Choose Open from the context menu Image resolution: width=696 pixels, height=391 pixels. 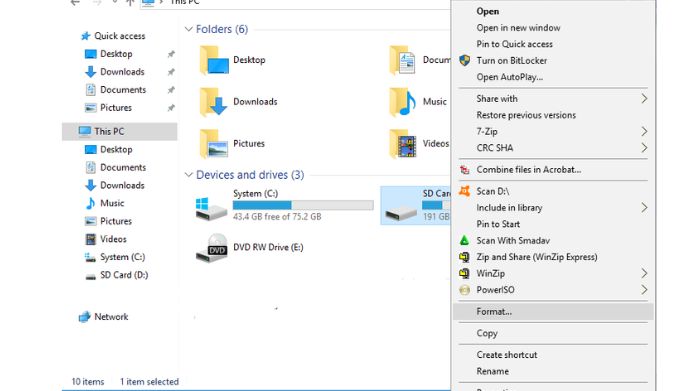(x=553, y=12)
